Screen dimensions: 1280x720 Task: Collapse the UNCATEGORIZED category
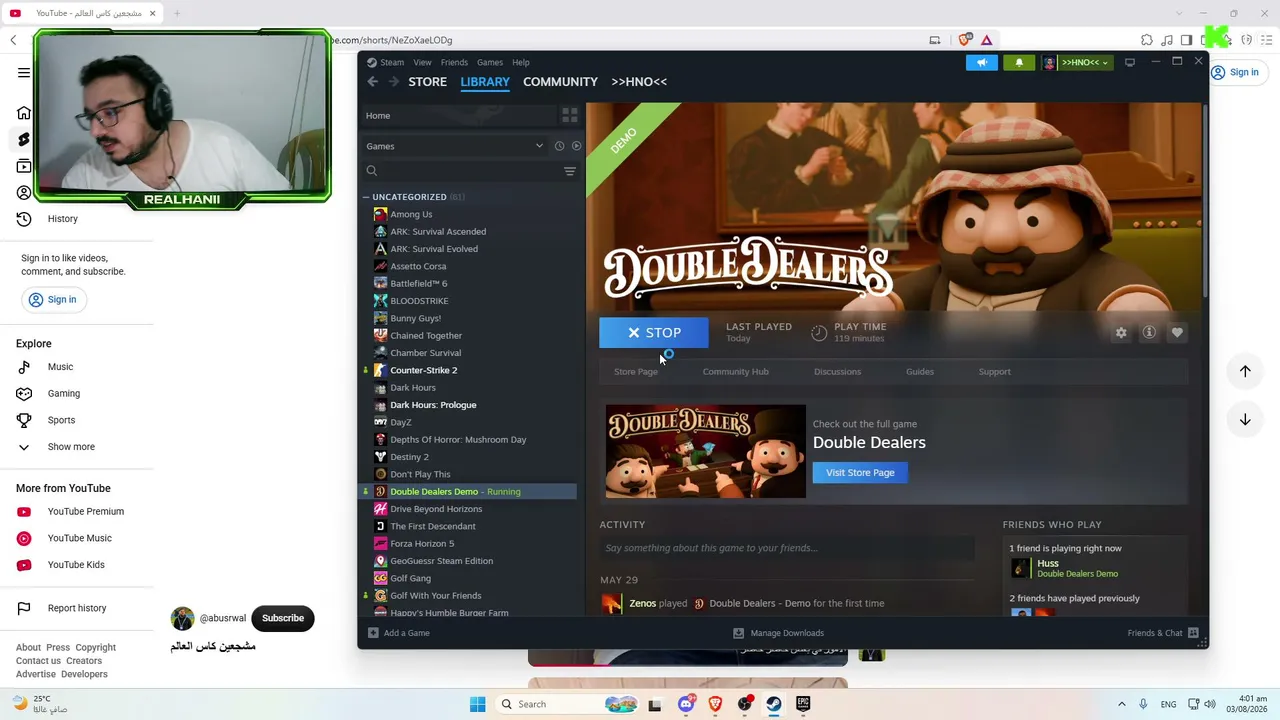[x=366, y=197]
